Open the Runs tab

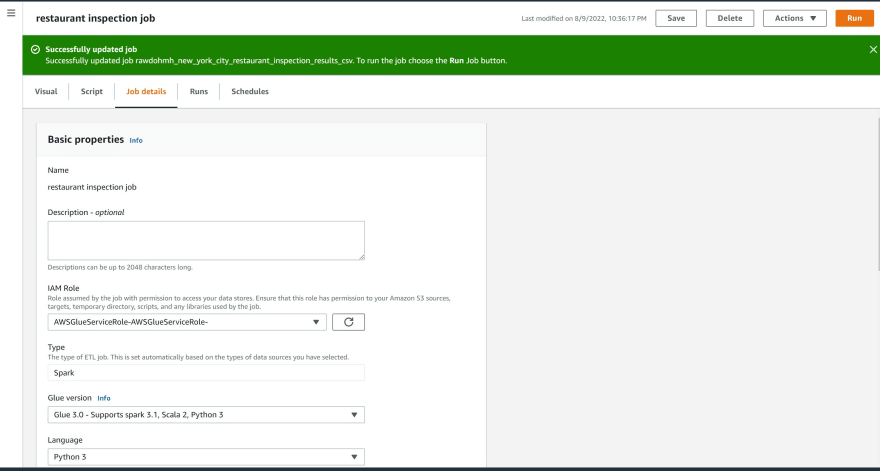tap(199, 92)
